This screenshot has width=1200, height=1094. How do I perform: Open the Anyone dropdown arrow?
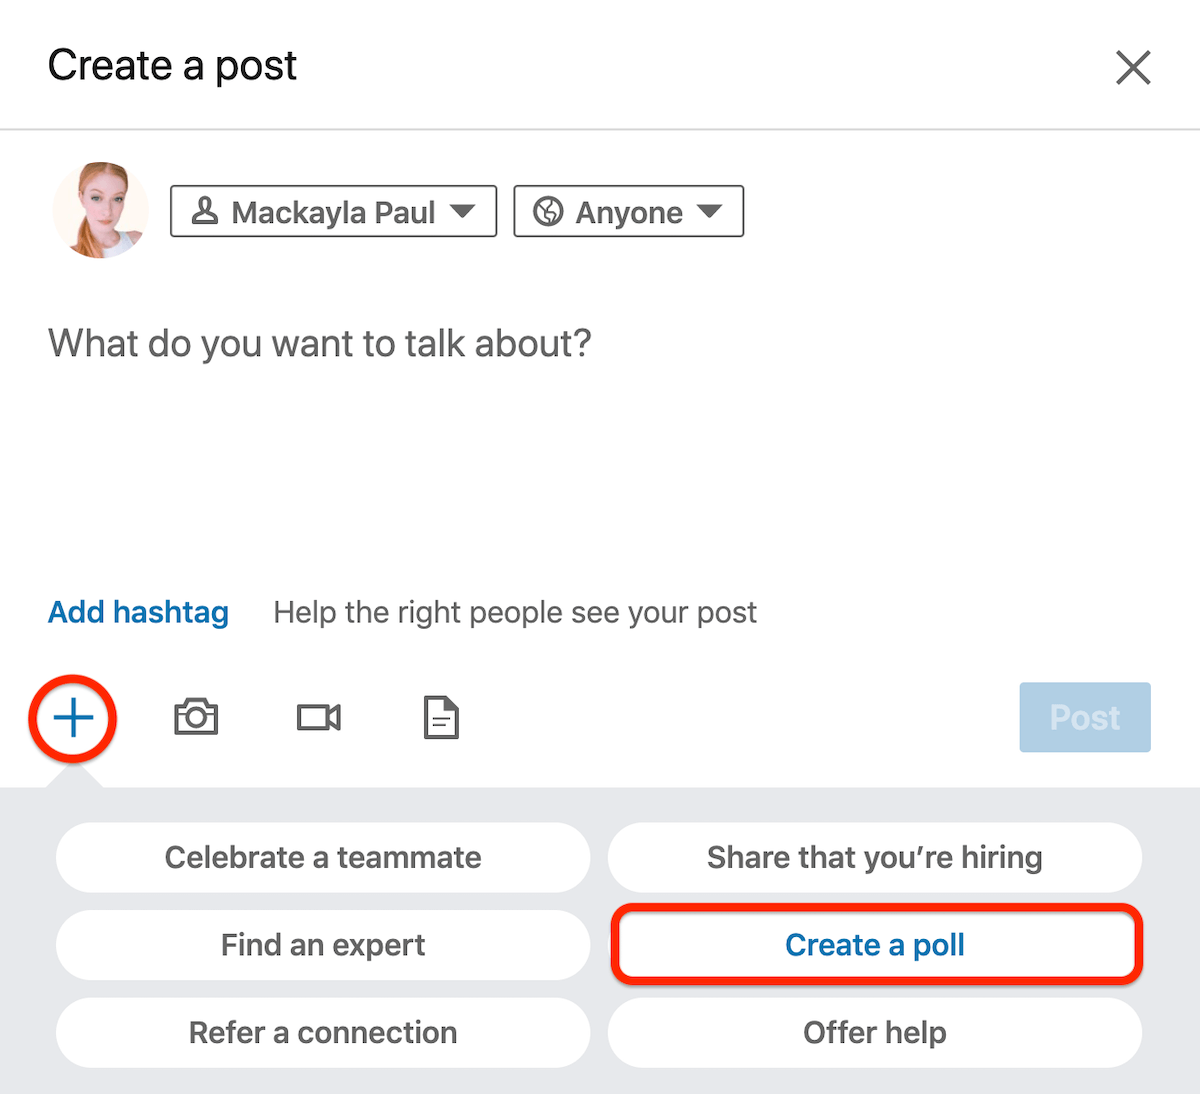pos(709,212)
